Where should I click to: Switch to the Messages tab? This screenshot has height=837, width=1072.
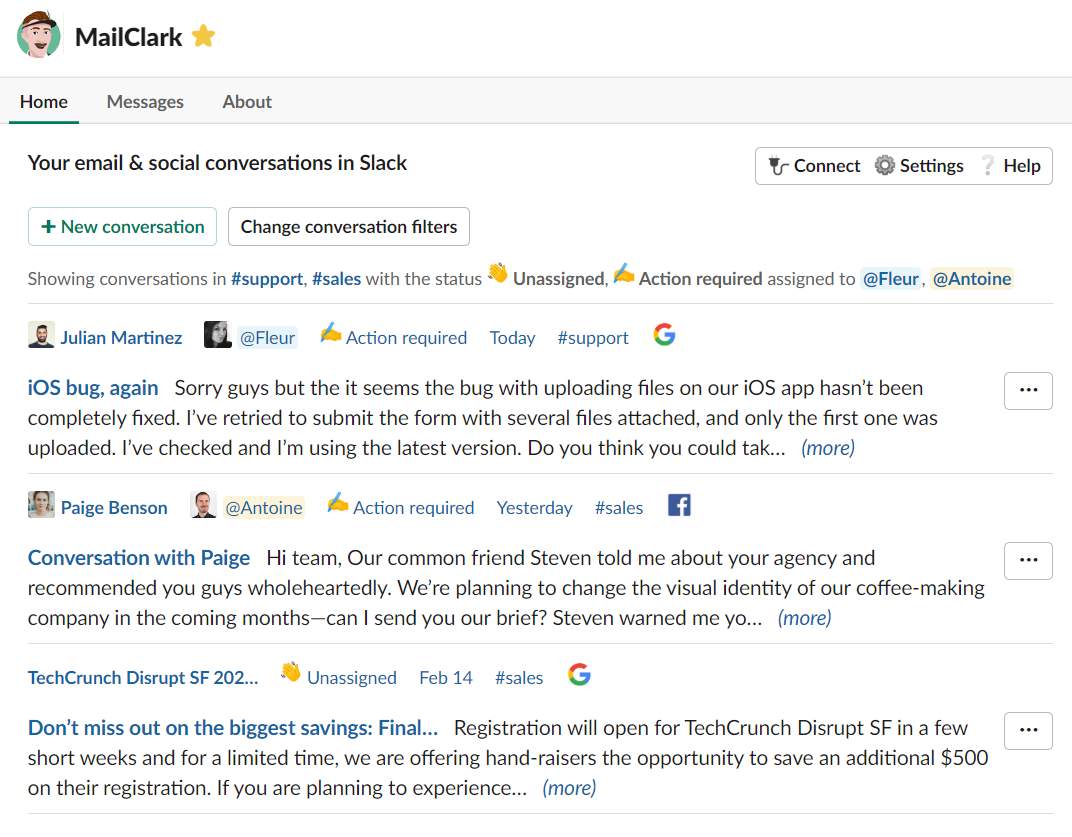[145, 102]
